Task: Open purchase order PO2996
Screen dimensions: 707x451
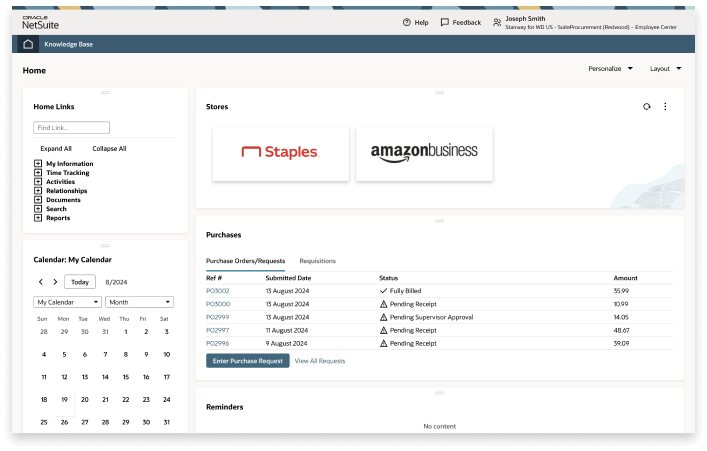Action: tap(217, 343)
